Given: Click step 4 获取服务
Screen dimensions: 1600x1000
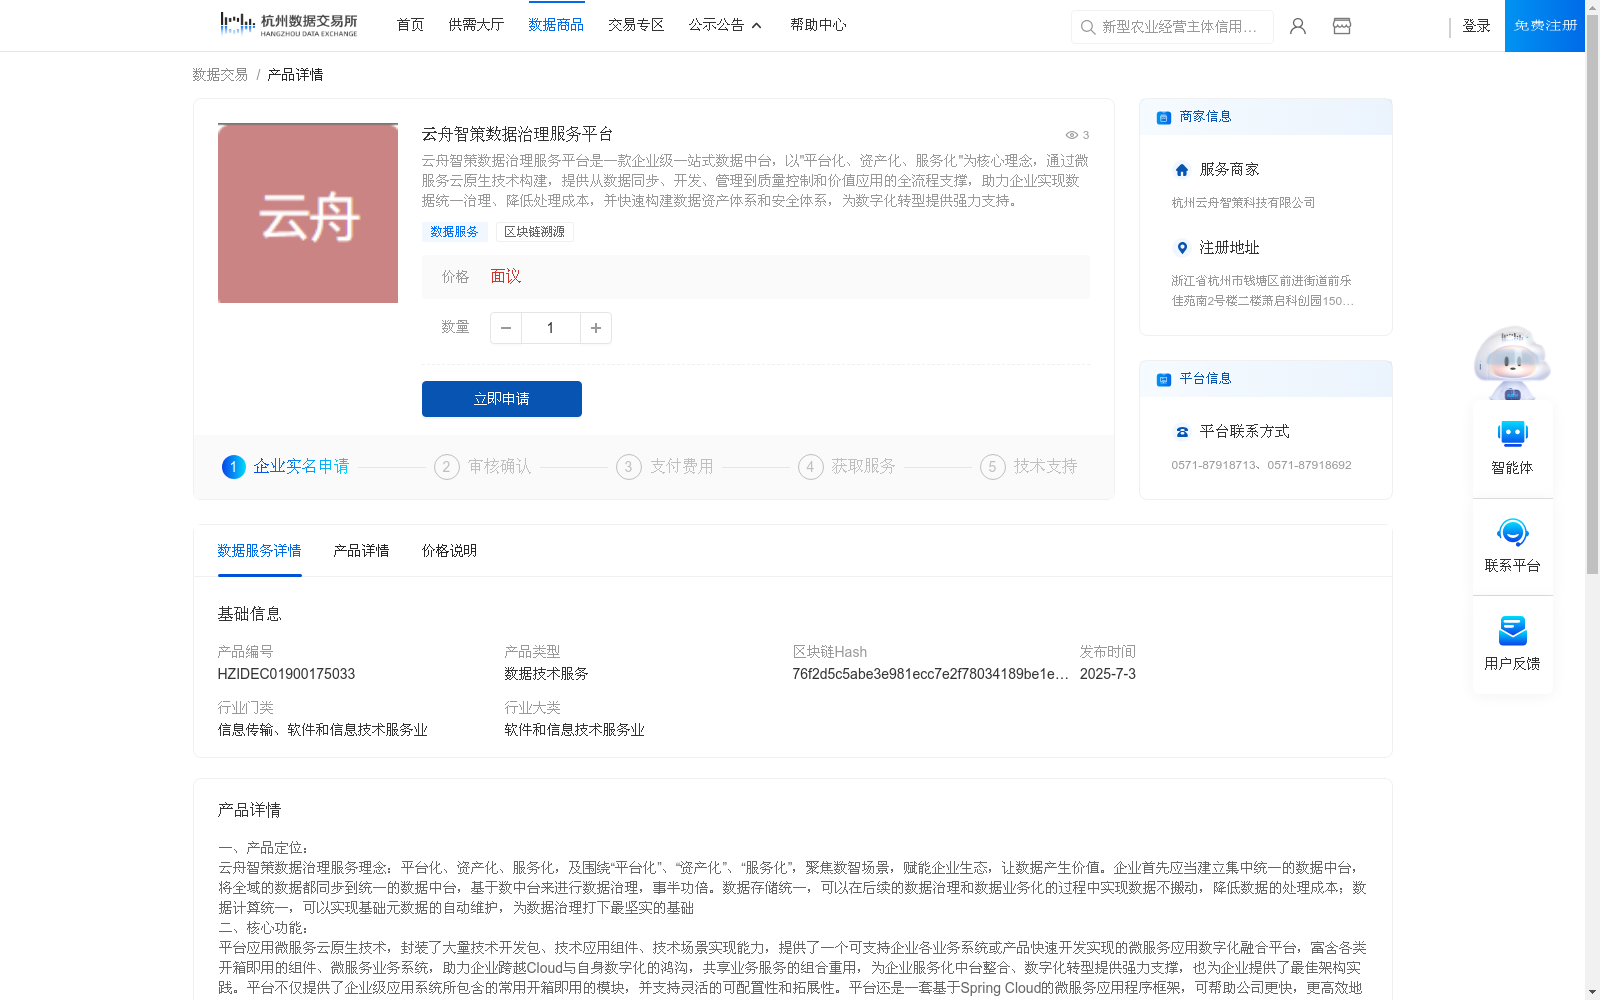Looking at the screenshot, I should coord(847,467).
